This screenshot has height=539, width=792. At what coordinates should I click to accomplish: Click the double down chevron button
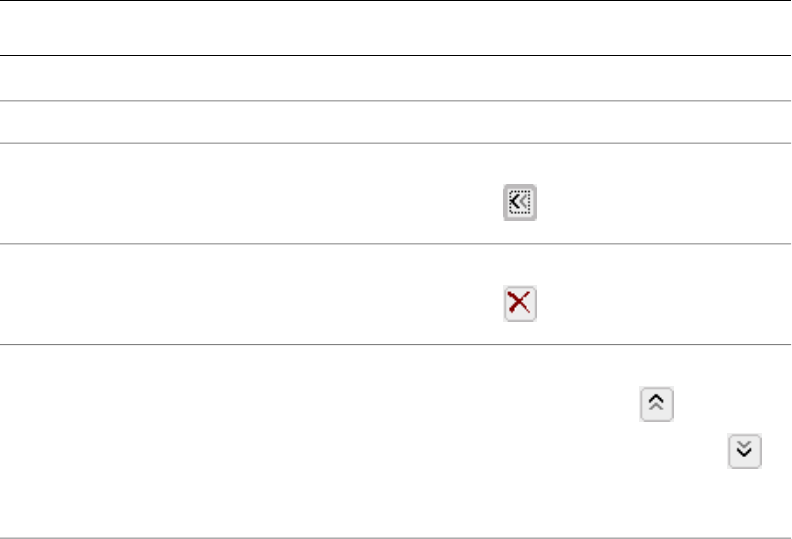point(744,449)
